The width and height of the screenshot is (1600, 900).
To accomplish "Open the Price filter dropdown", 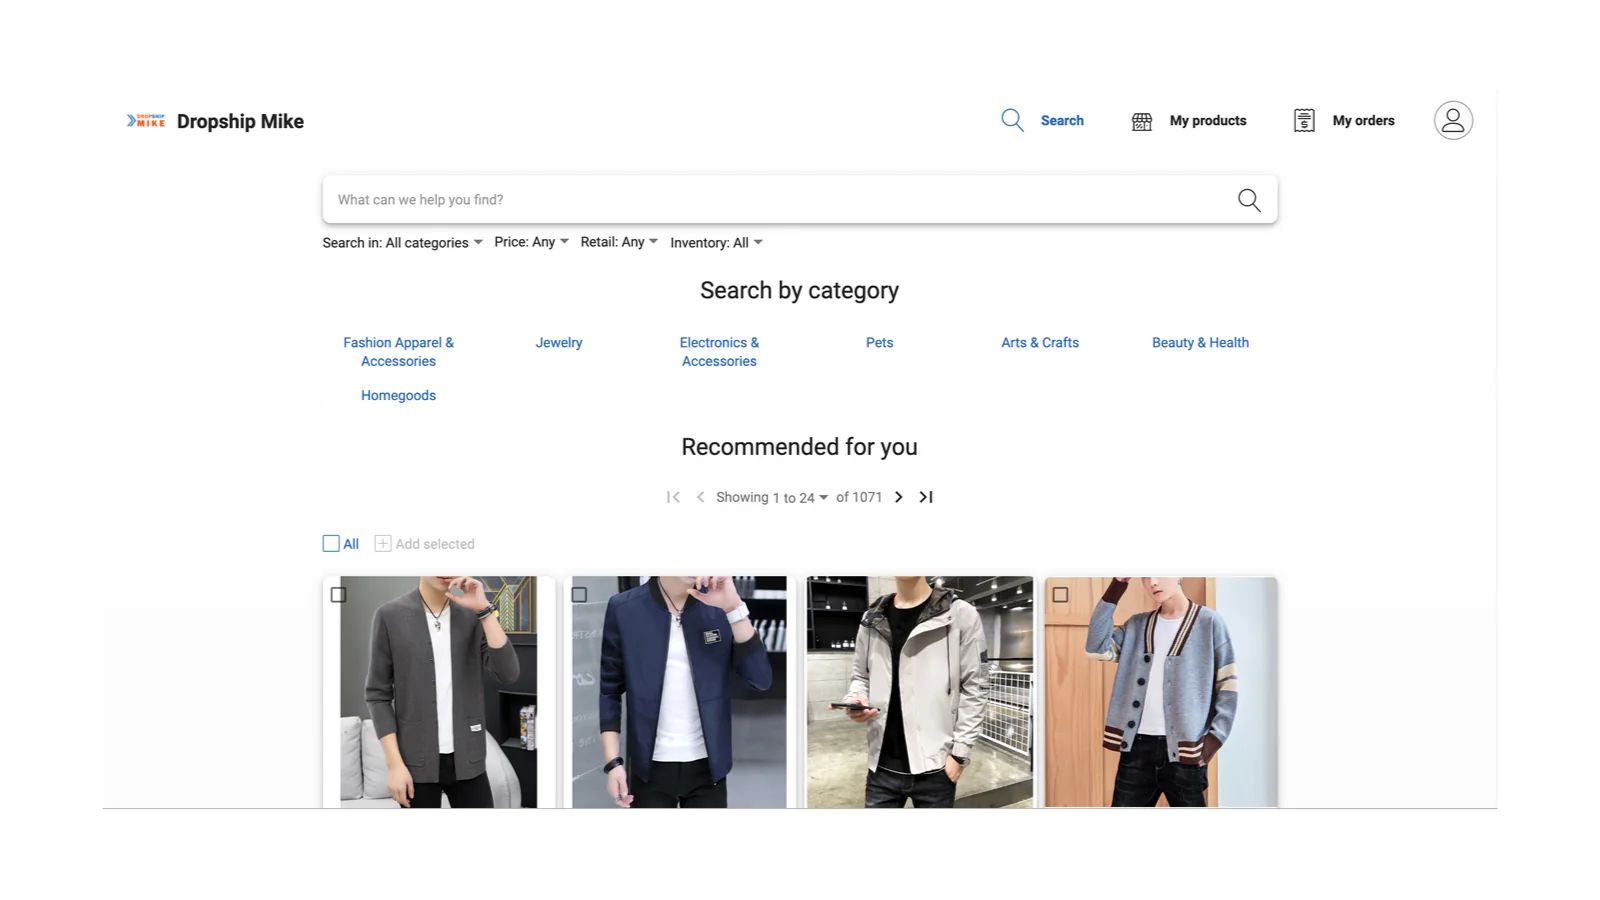I will click(x=531, y=242).
